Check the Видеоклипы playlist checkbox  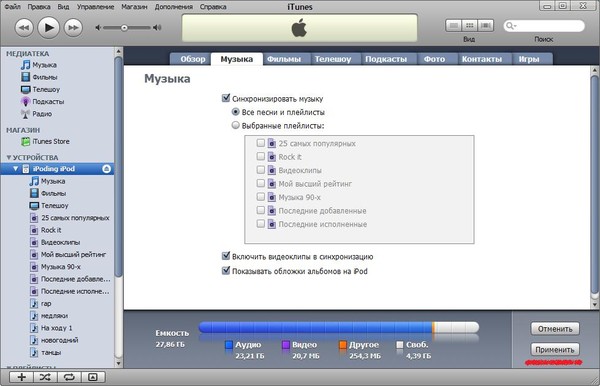click(261, 170)
